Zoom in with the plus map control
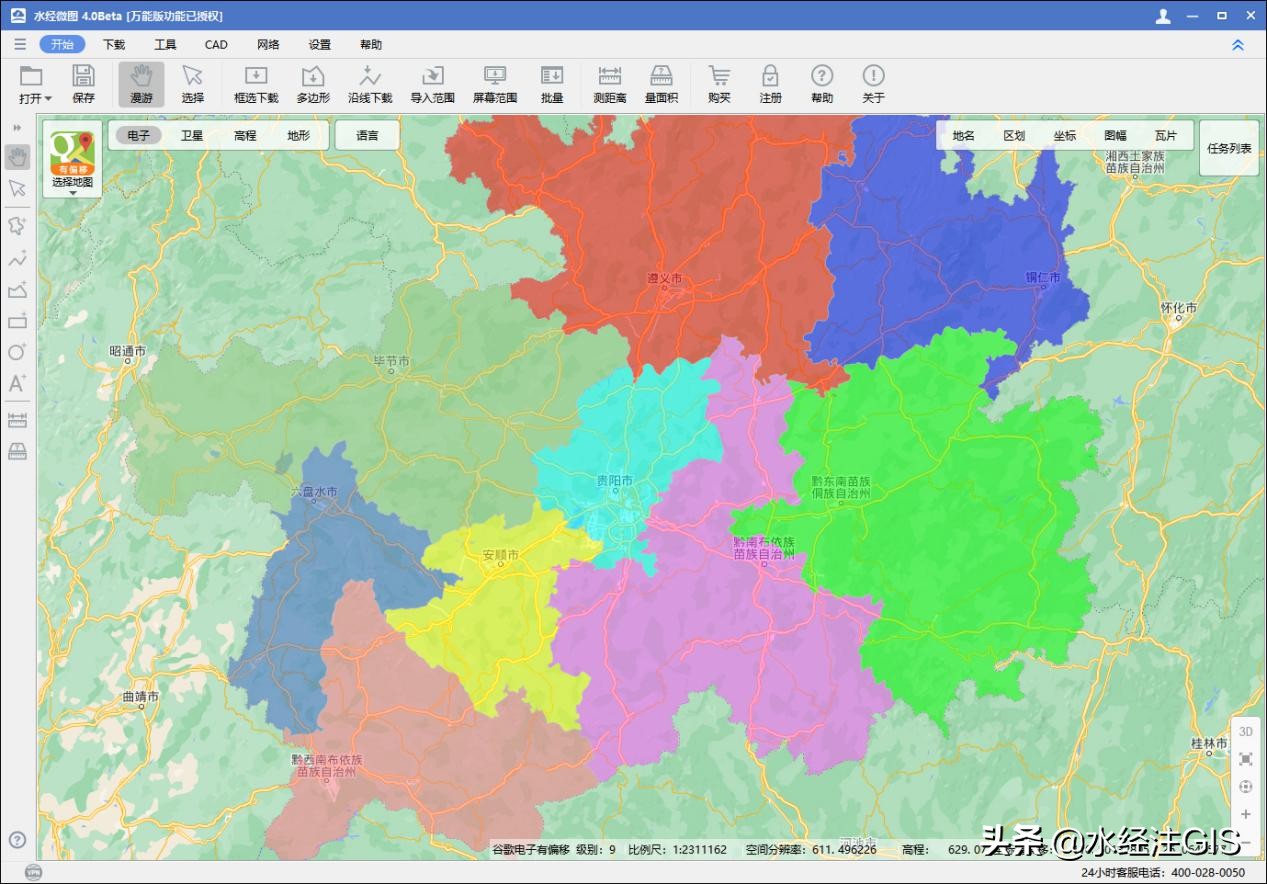Viewport: 1267px width, 884px height. click(1246, 815)
